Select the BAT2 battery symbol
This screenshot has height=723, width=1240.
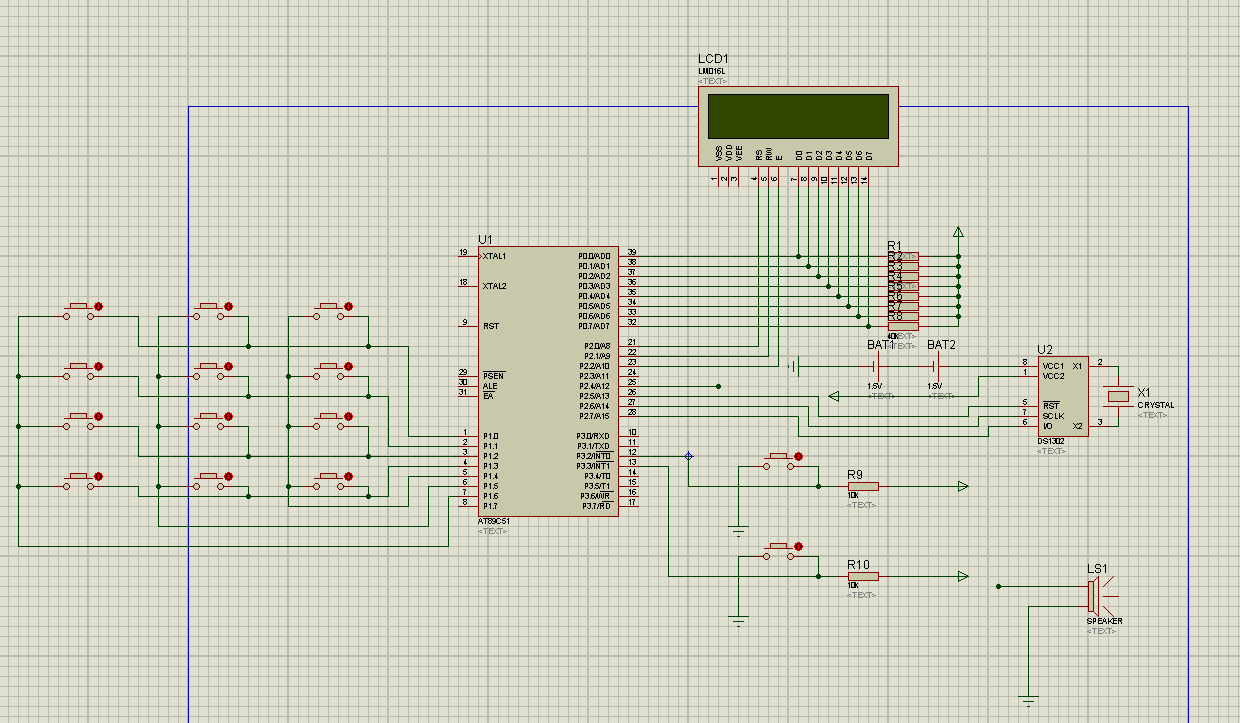[936, 366]
